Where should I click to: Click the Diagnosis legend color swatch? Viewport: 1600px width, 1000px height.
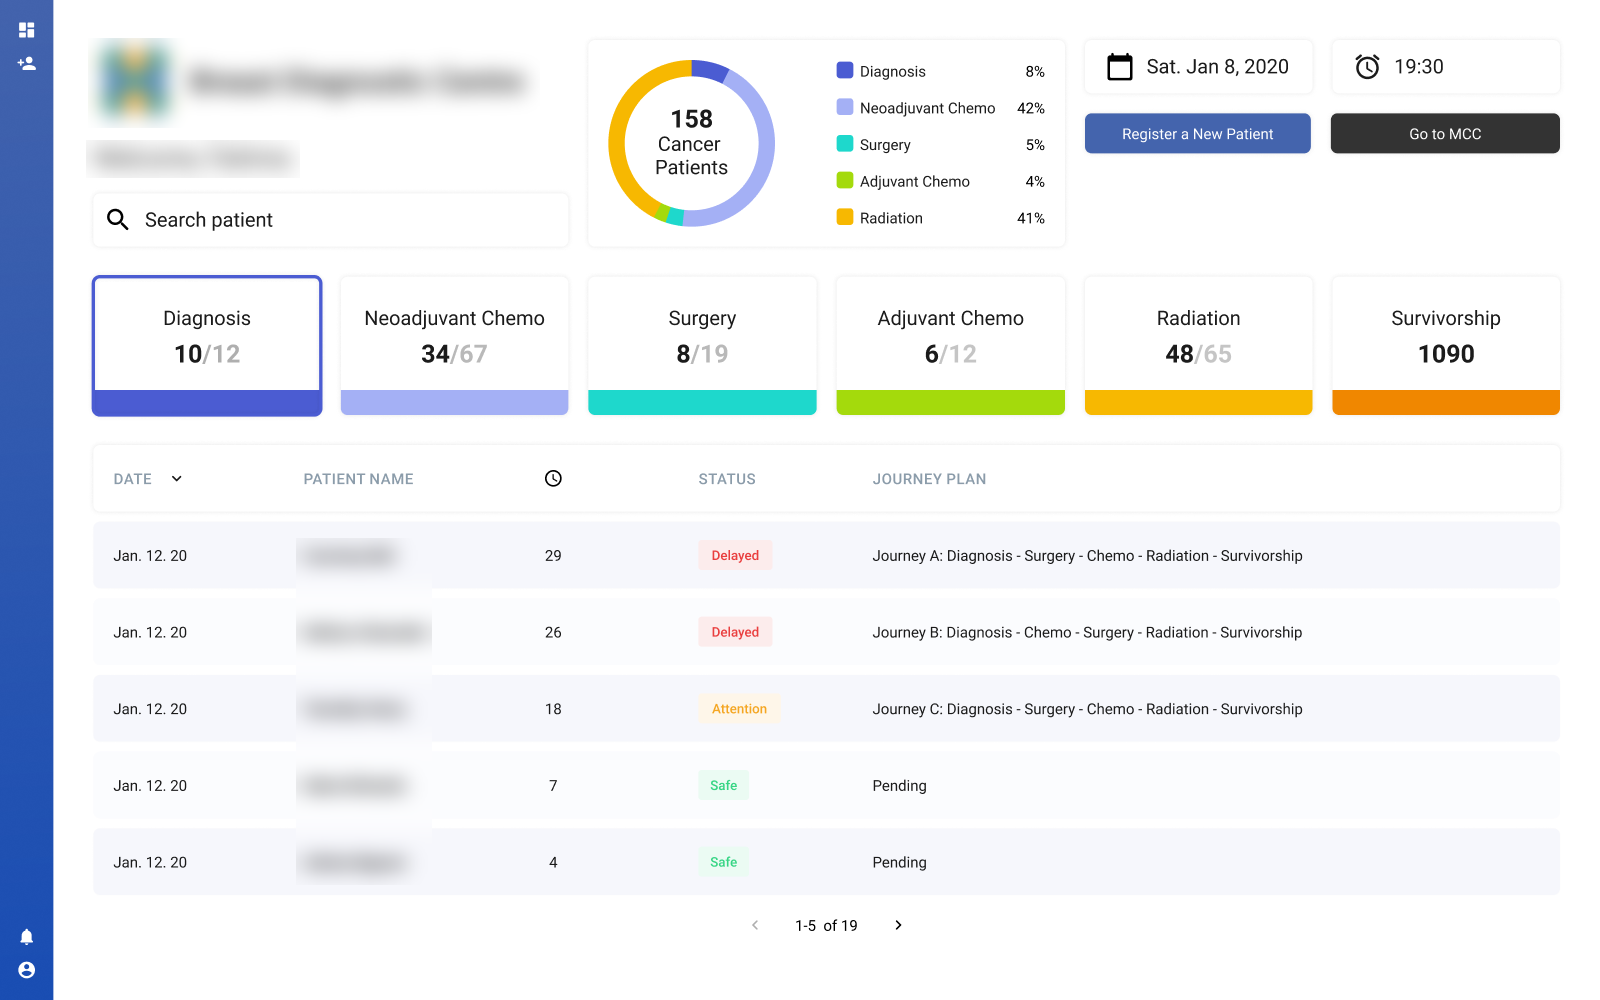845,71
